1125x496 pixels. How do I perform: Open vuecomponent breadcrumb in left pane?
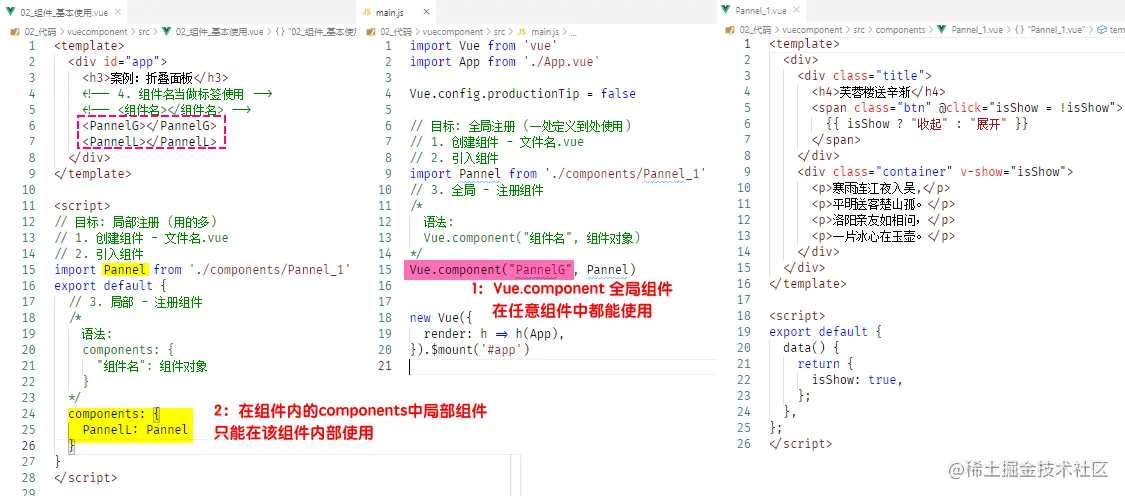tap(98, 32)
